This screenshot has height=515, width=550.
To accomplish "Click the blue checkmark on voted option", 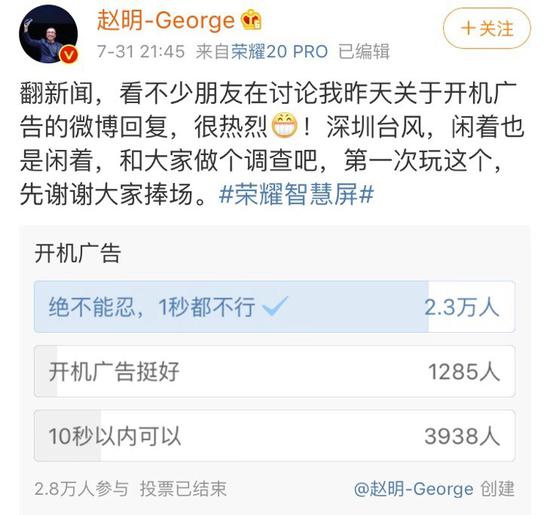I will pyautogui.click(x=275, y=306).
